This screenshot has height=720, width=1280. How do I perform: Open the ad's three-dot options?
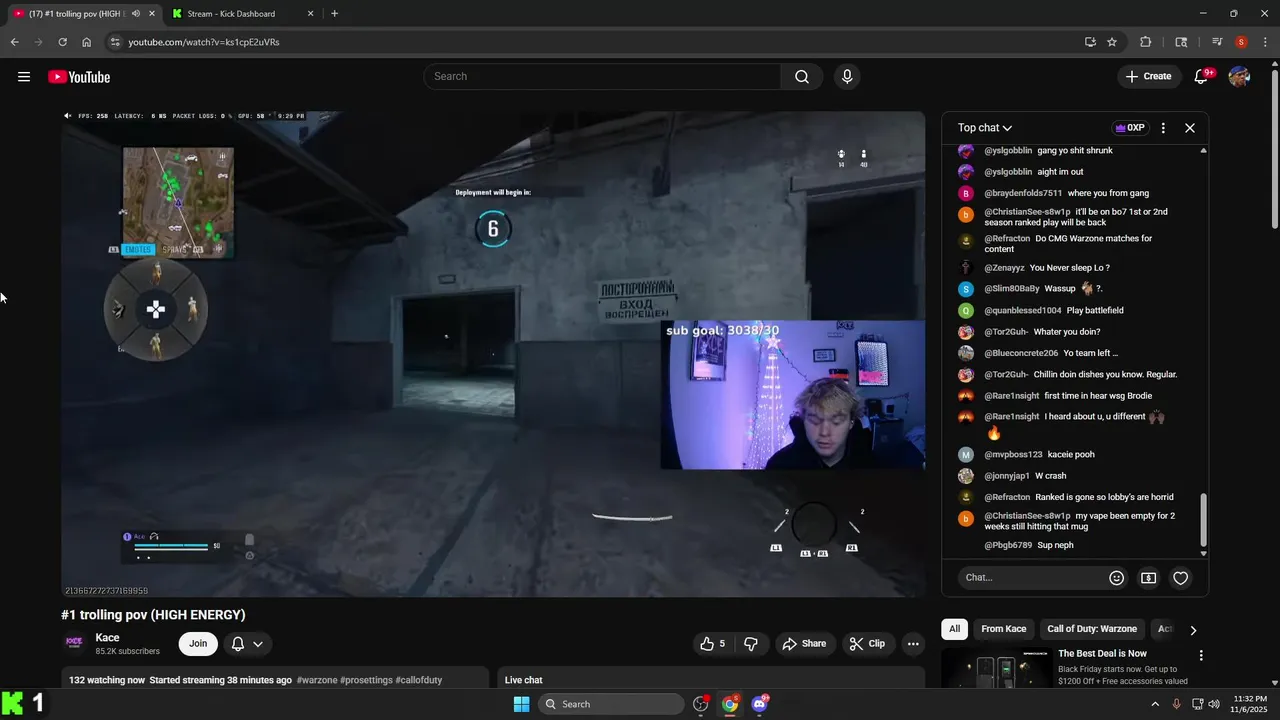click(1201, 656)
